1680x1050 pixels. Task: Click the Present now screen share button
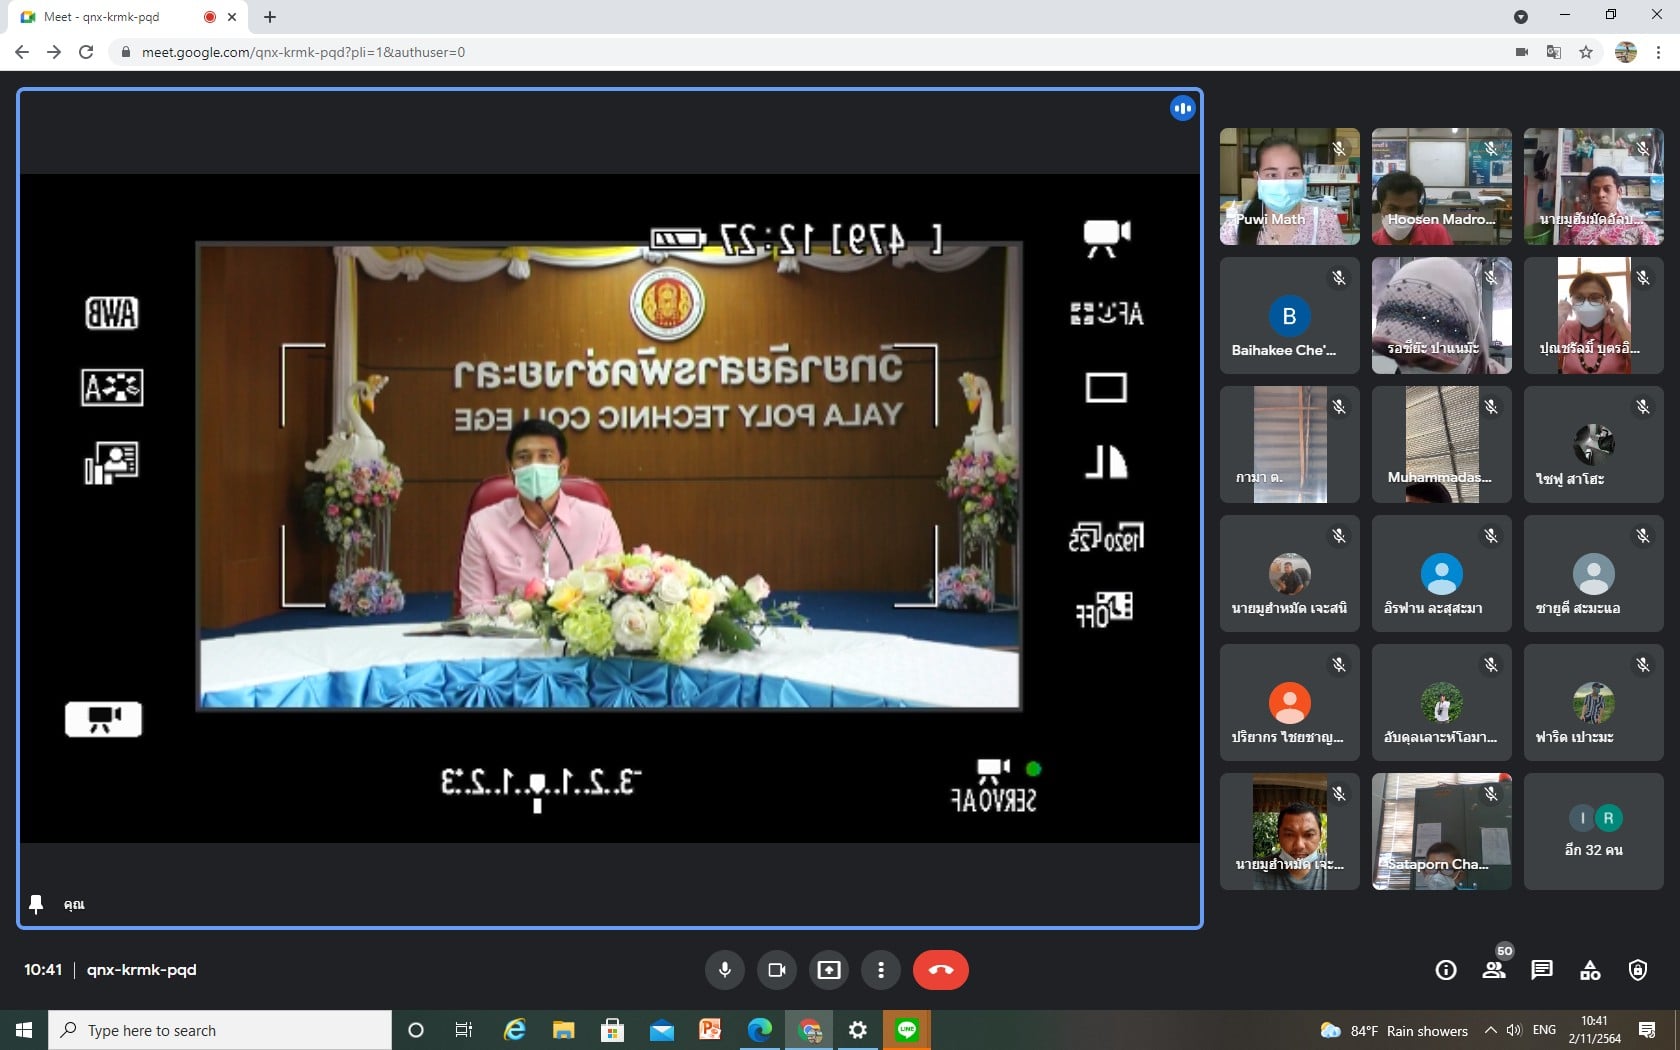829,970
